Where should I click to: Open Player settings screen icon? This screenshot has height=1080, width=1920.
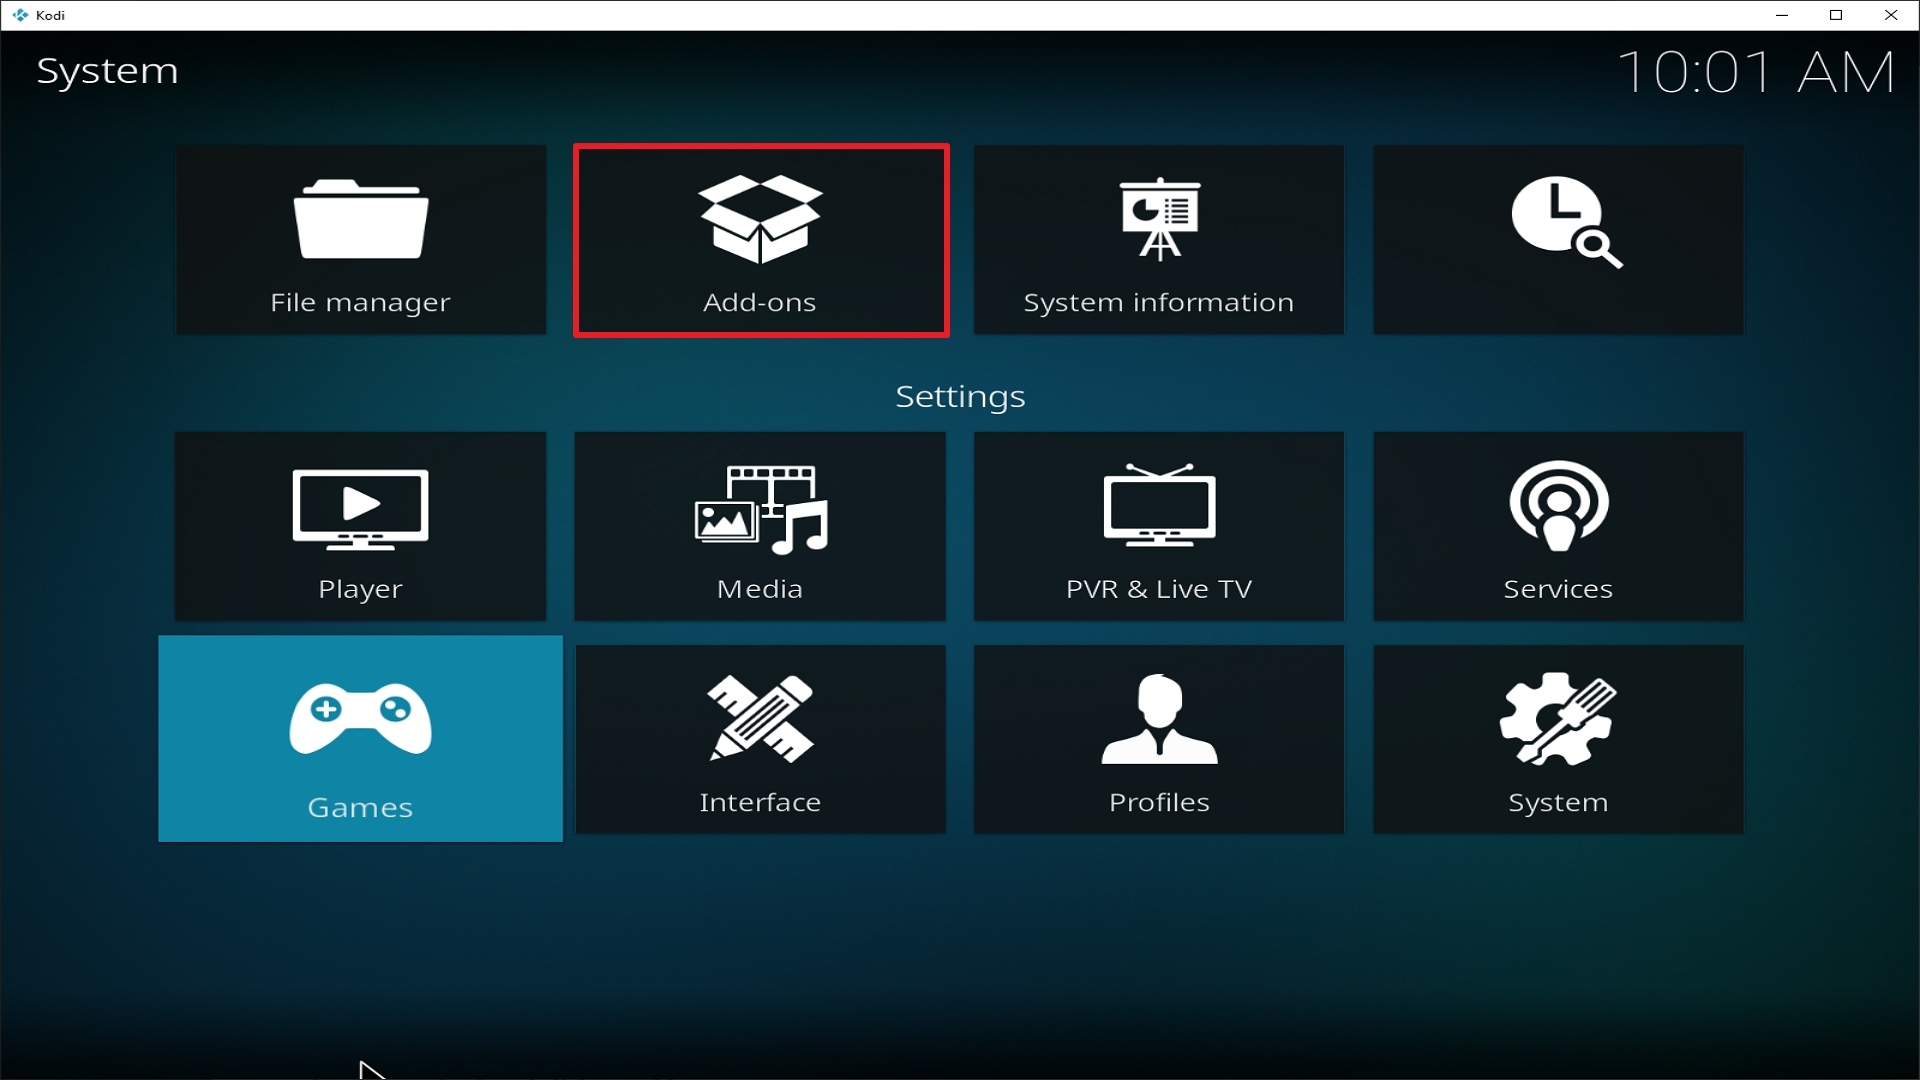click(361, 509)
